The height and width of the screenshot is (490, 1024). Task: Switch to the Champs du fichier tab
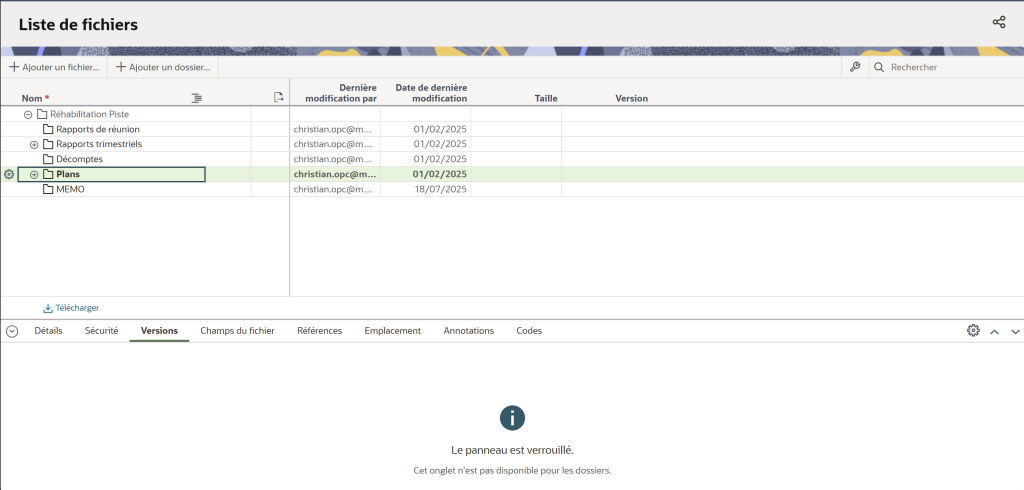click(237, 331)
